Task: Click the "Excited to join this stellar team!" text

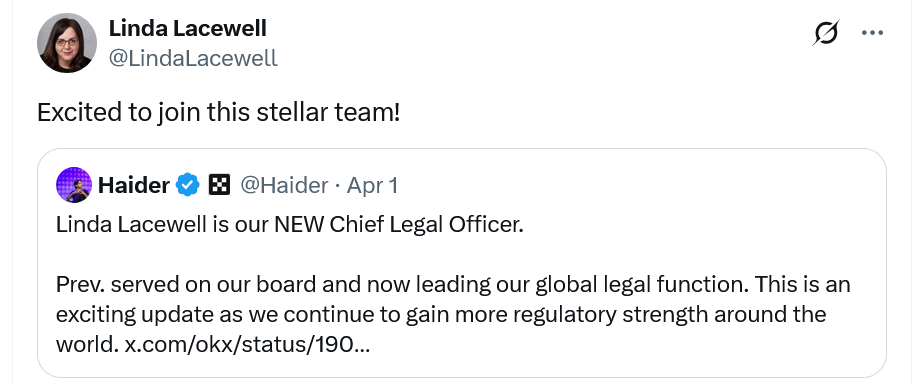Action: (x=219, y=112)
